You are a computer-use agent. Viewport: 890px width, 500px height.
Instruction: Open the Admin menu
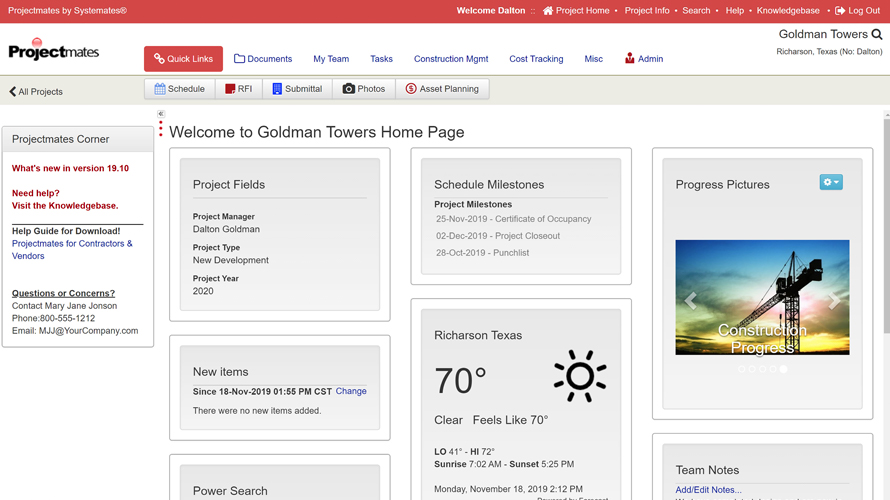click(x=644, y=58)
